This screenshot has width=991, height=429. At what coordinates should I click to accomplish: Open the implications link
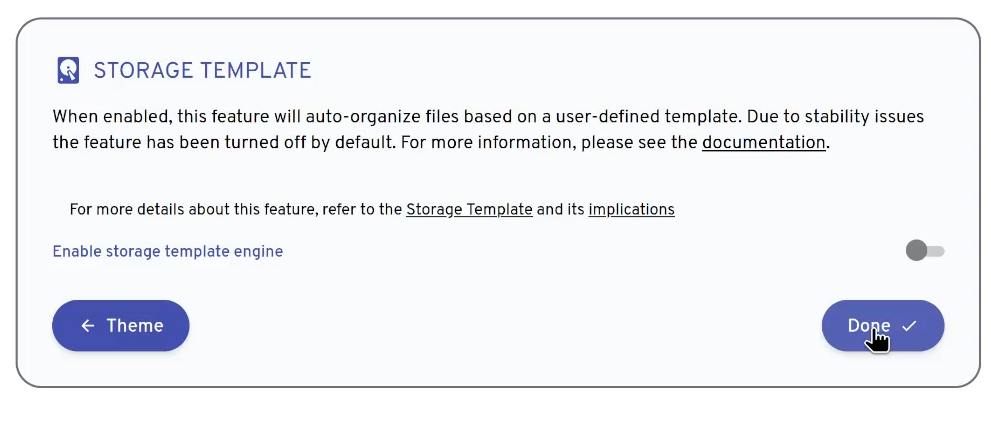click(631, 209)
